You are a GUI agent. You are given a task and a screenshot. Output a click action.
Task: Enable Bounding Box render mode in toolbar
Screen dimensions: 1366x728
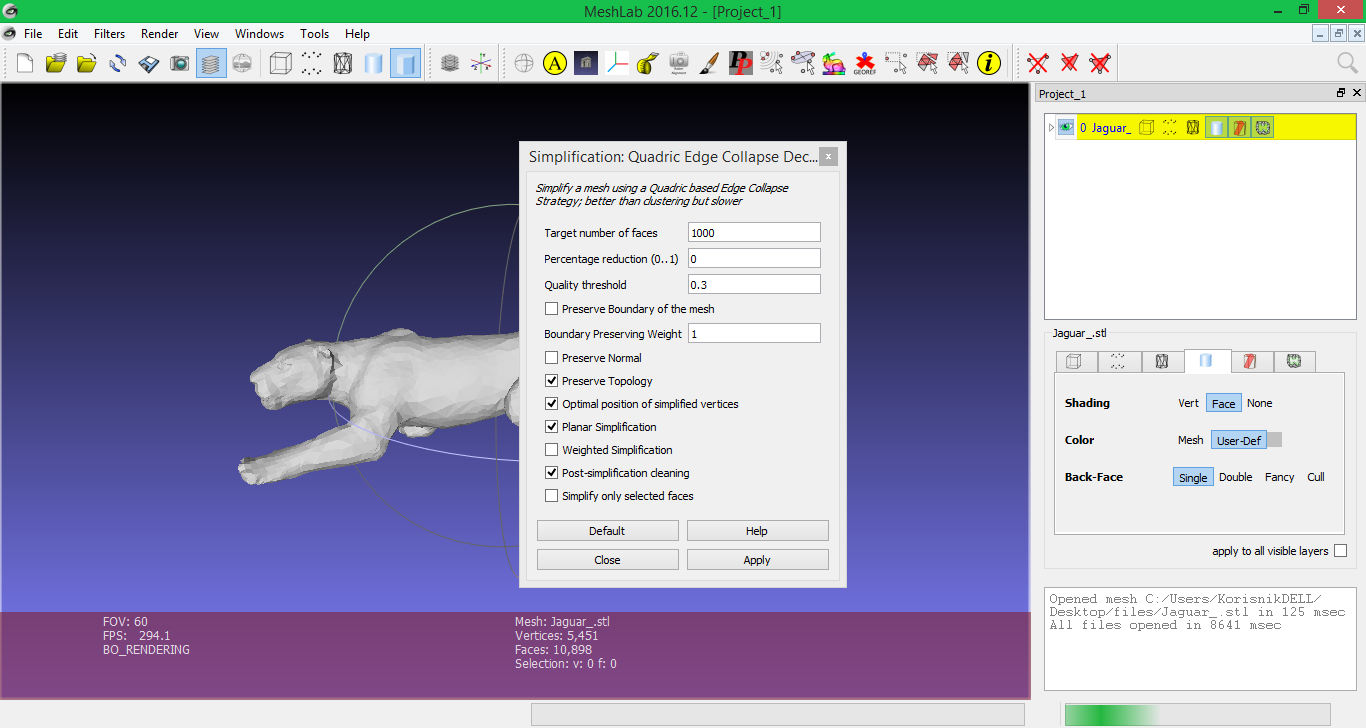tap(281, 64)
